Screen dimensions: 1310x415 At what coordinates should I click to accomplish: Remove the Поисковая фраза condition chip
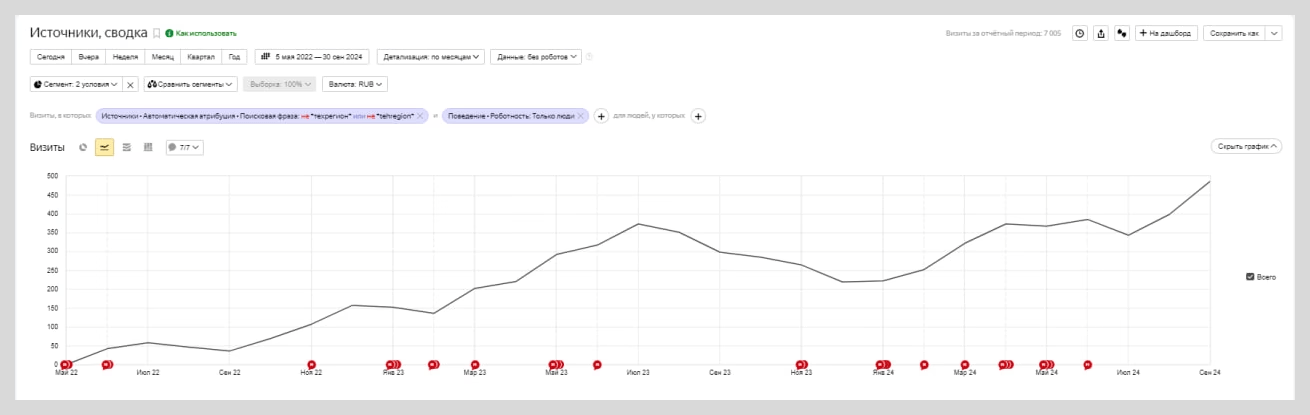(x=421, y=116)
